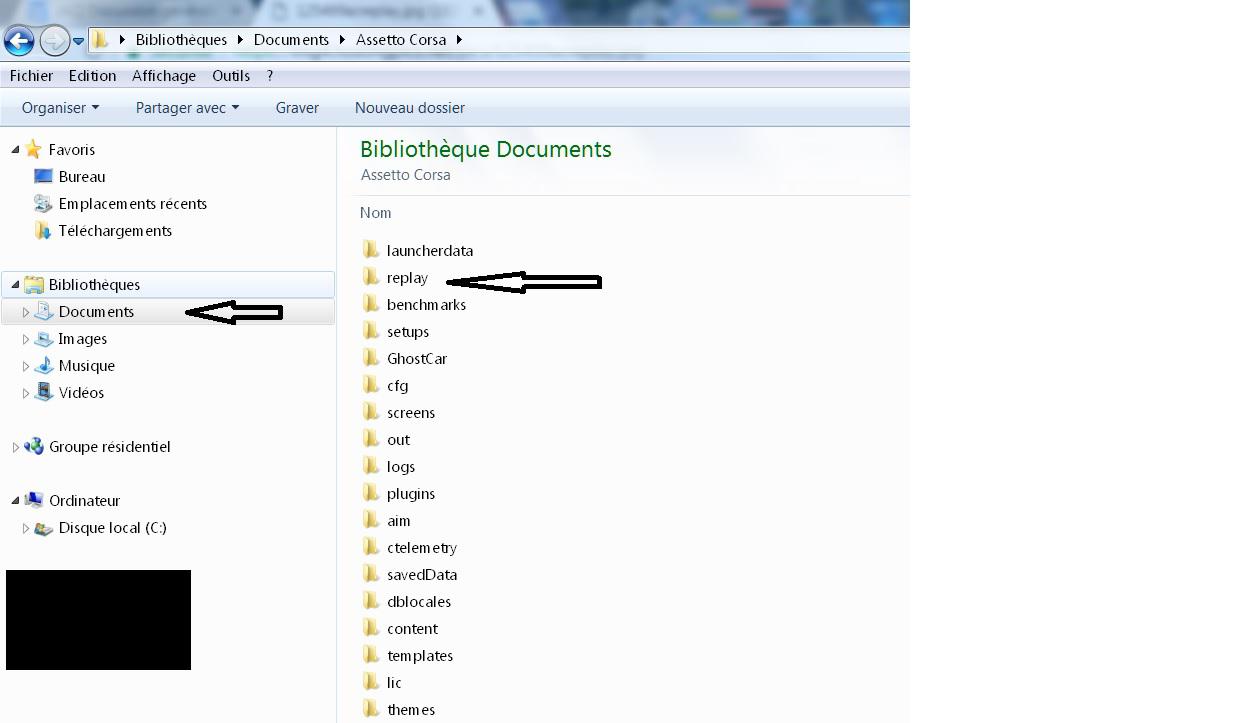The width and height of the screenshot is (1248, 723).
Task: Click the folder icon in the address bar
Action: pos(100,40)
